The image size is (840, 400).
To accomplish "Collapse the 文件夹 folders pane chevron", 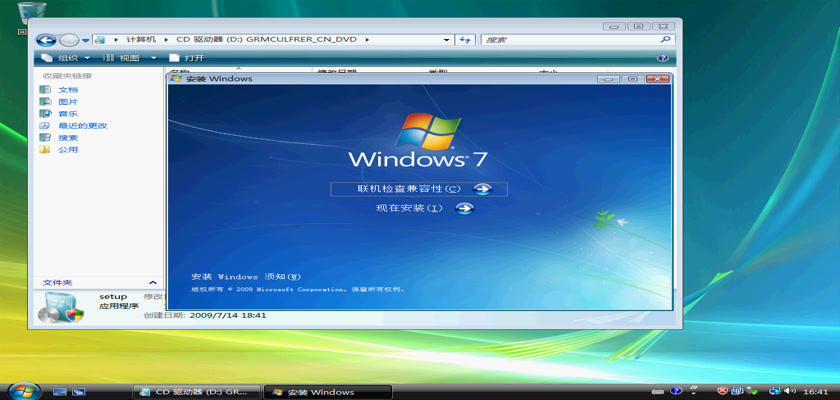I will 152,283.
